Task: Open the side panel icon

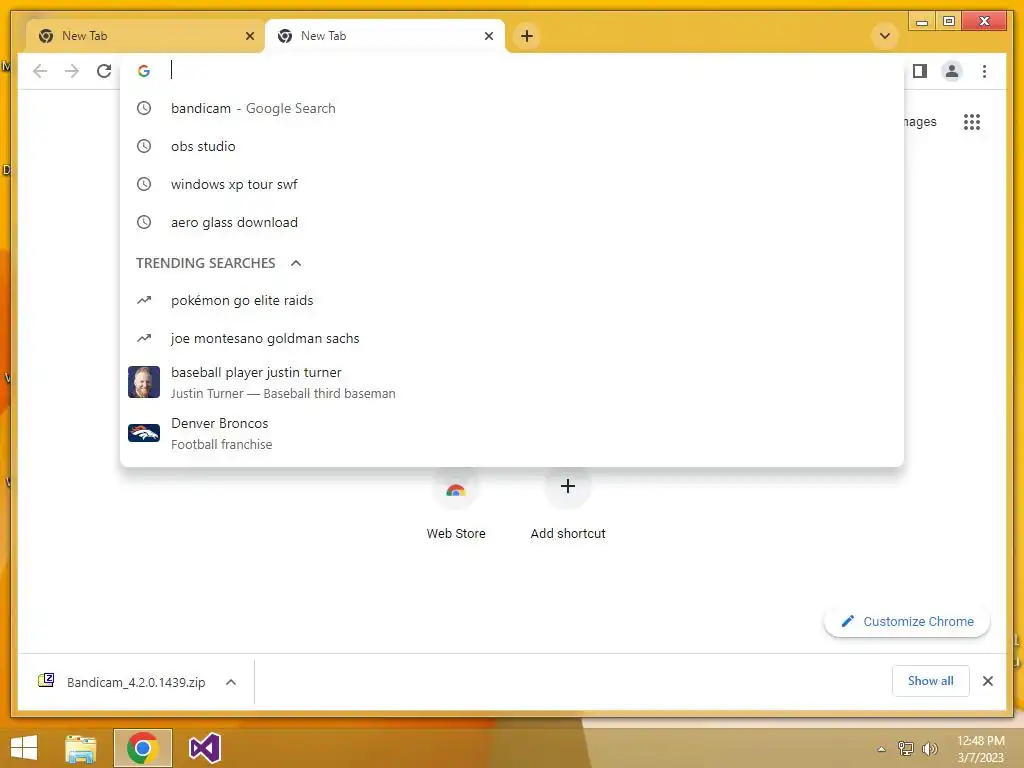Action: 920,71
